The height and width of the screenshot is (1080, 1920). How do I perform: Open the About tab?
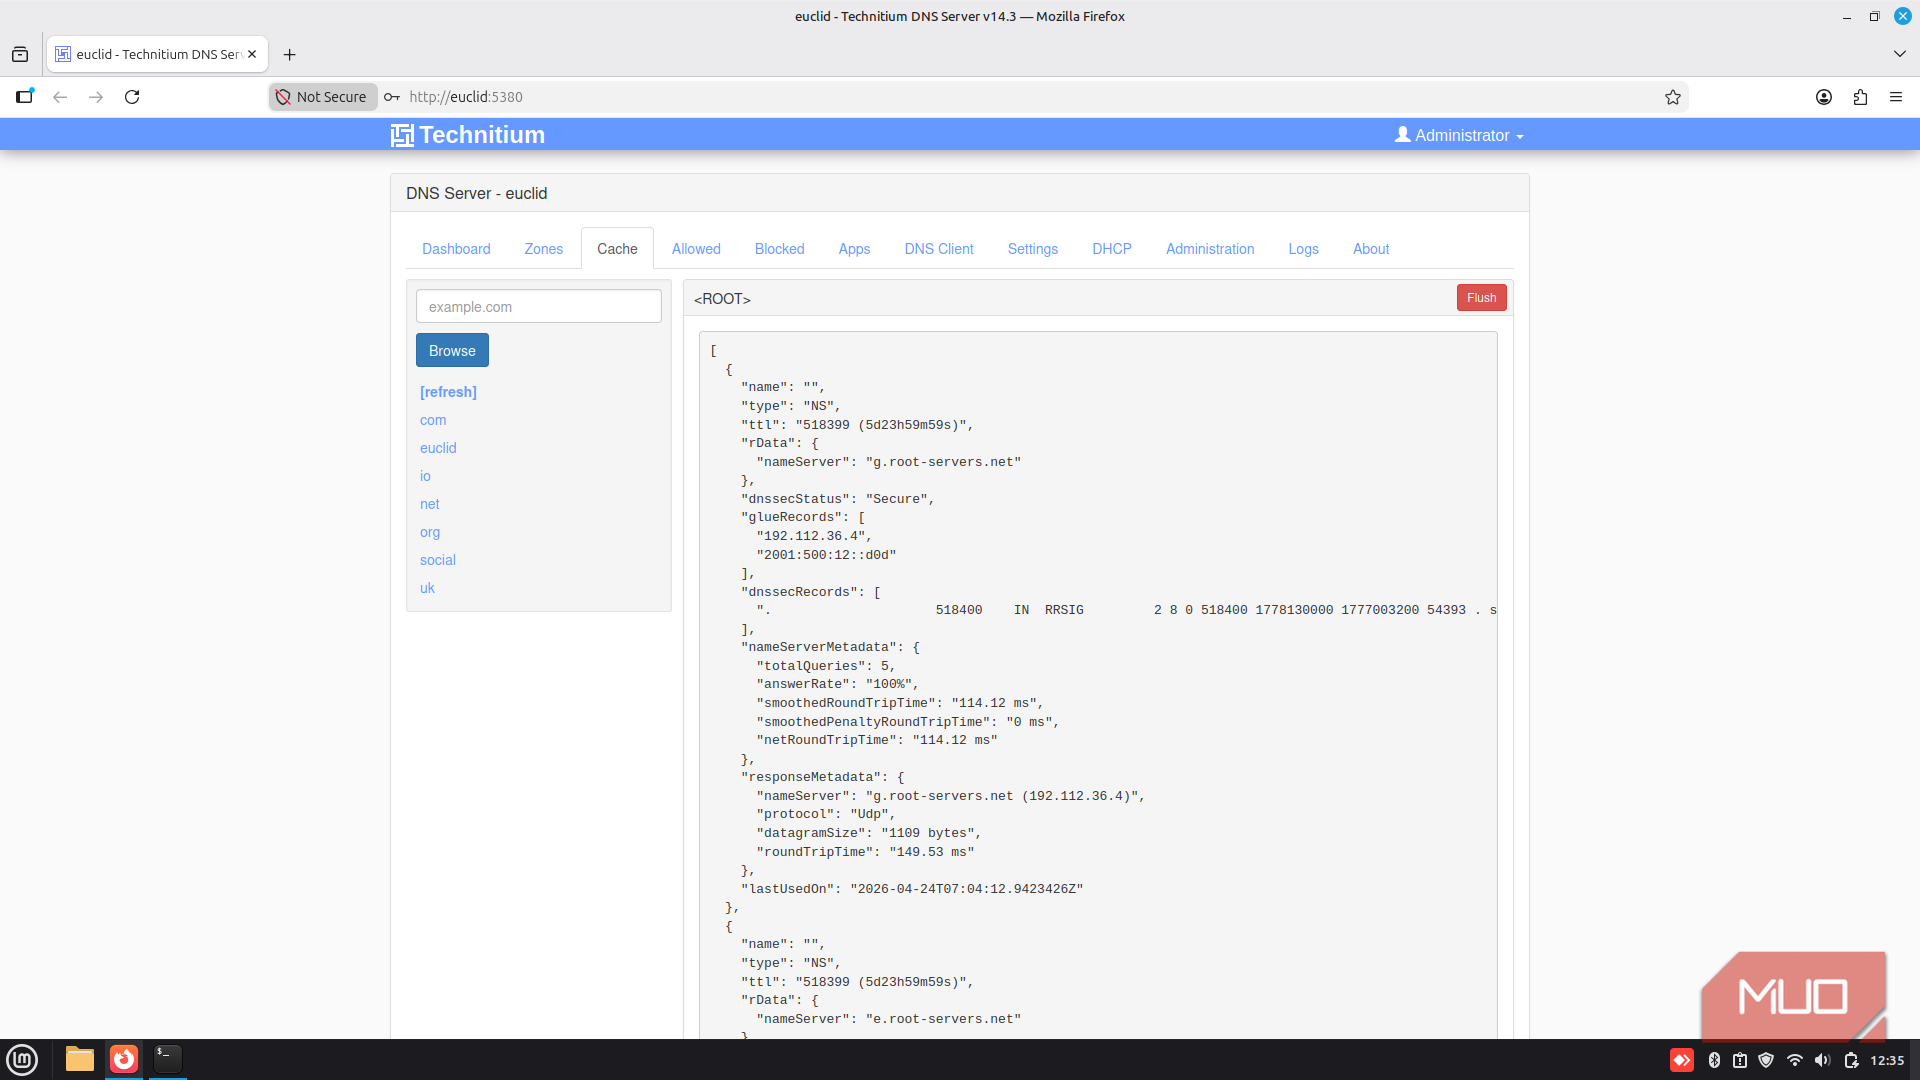1371,249
